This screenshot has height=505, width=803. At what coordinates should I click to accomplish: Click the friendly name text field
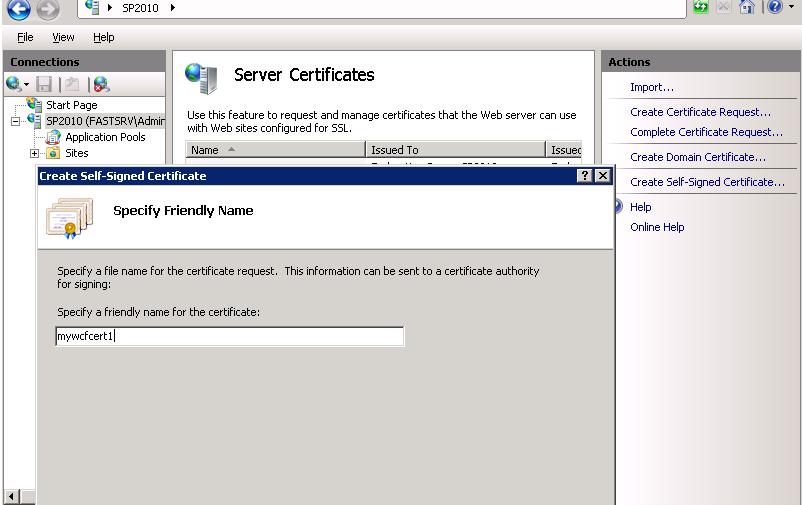click(x=230, y=336)
